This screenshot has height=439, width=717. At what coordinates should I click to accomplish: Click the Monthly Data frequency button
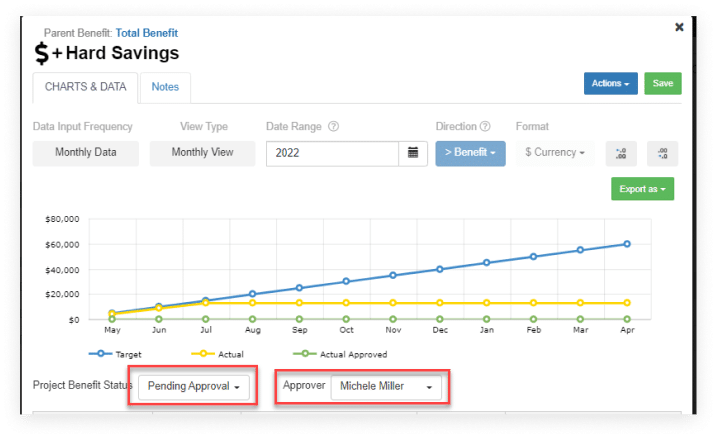coord(86,153)
